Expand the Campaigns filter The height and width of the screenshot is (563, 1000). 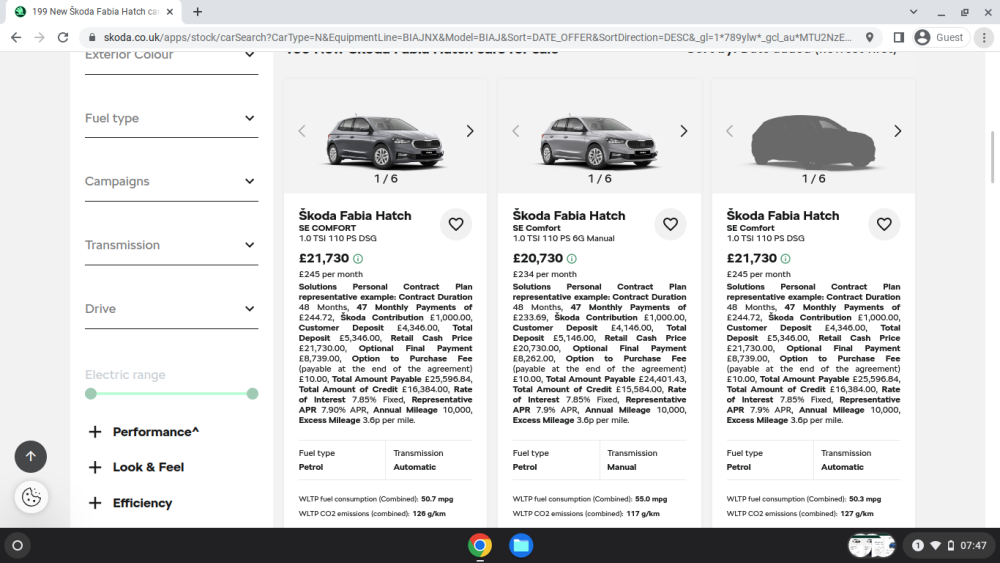[x=172, y=181]
